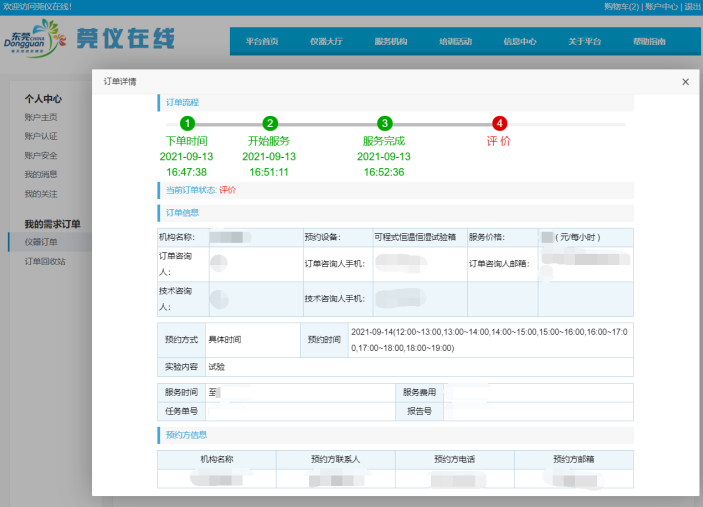Open 购物车(2) shopping cart
Screen dimensions: 703x507
pyautogui.click(x=621, y=7)
